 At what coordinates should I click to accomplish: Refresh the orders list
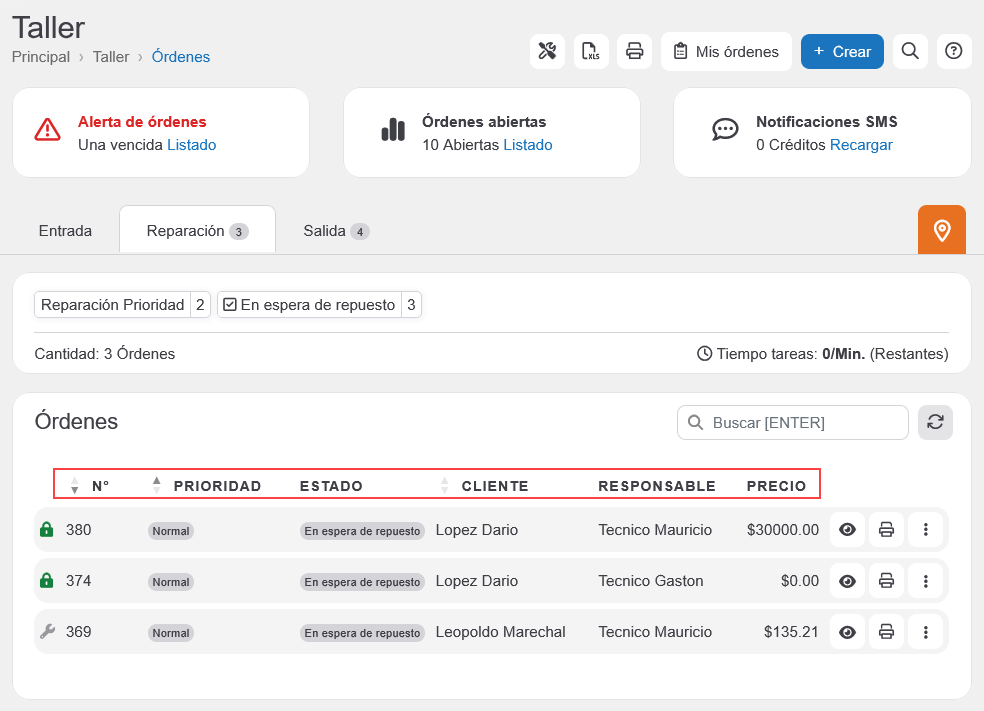point(935,422)
